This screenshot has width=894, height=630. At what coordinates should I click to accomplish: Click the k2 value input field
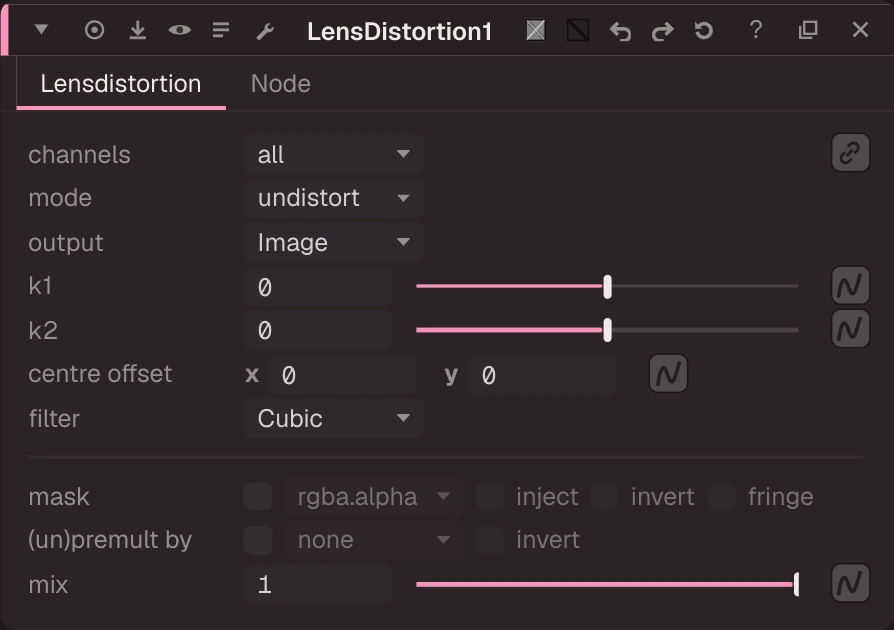coord(318,330)
